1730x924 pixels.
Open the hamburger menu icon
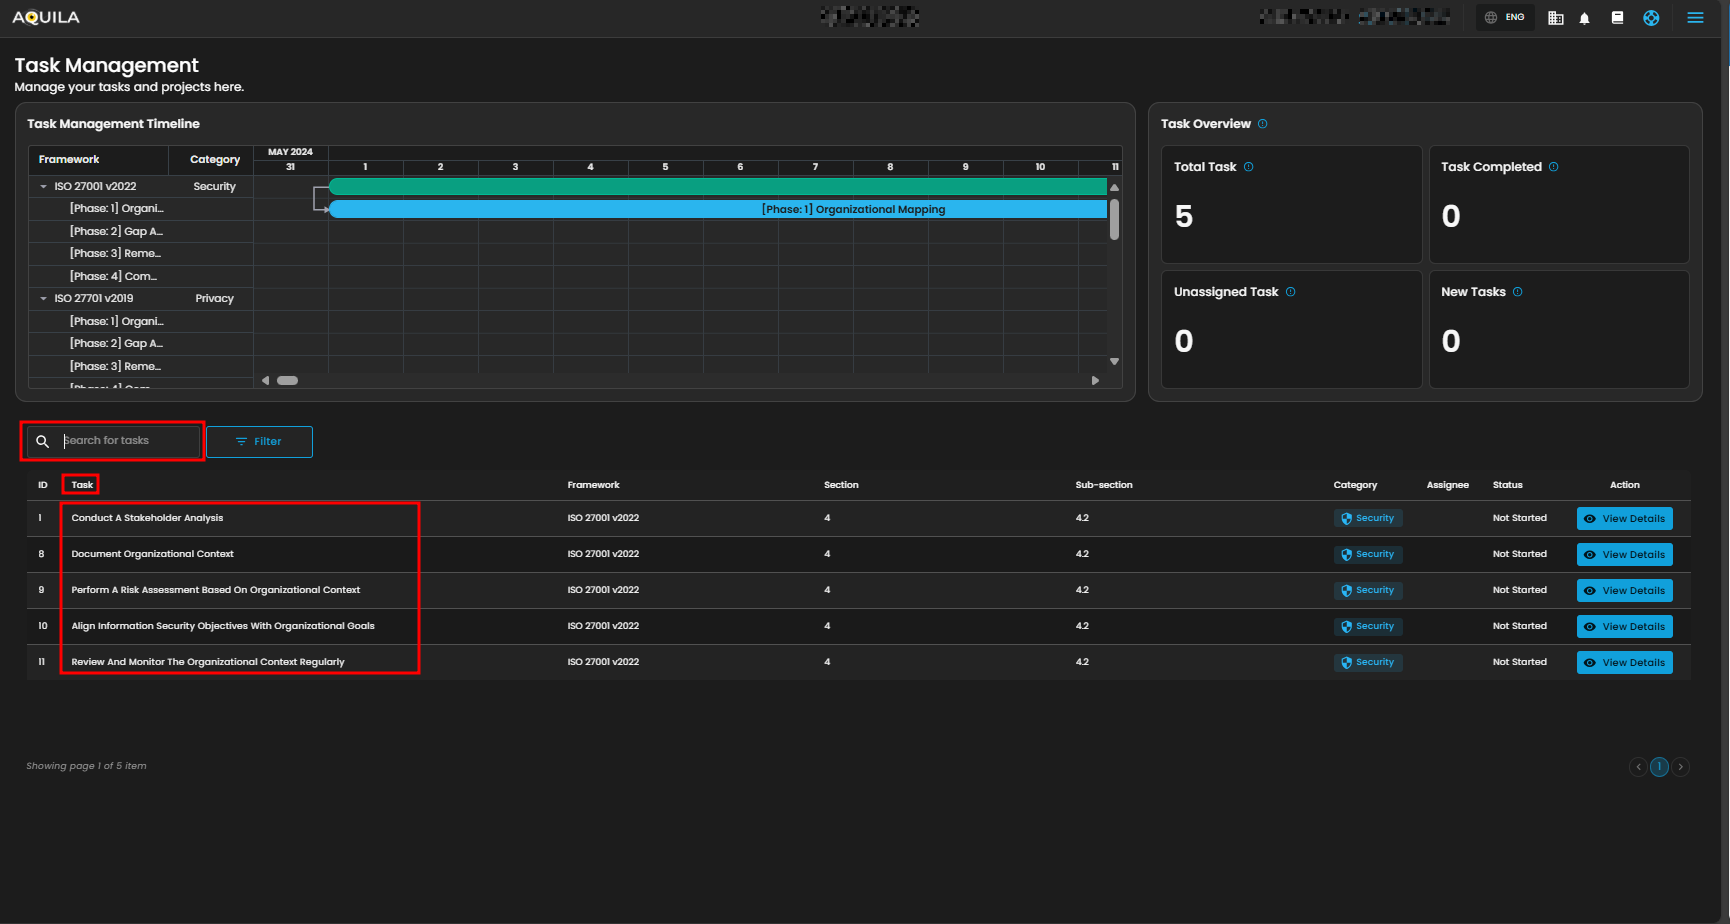[1695, 18]
